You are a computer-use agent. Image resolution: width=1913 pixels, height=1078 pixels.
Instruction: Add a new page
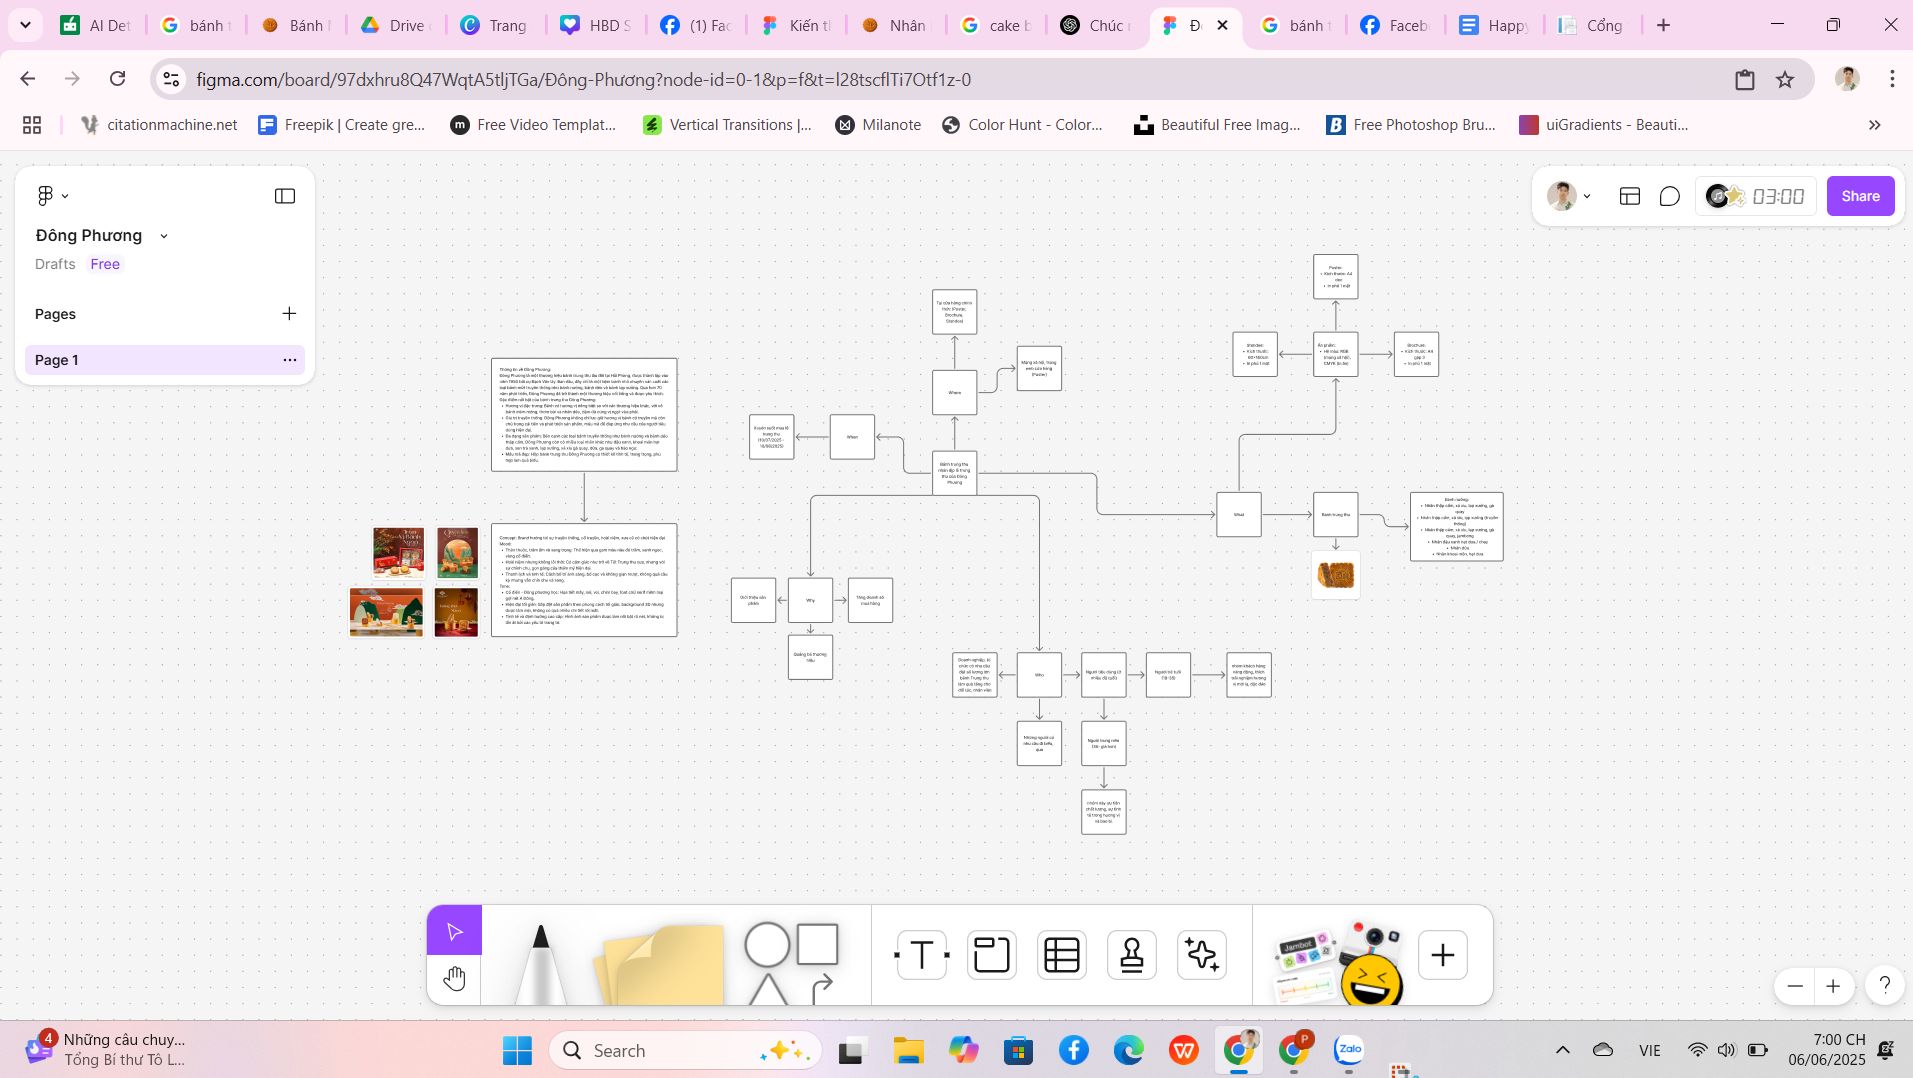click(289, 314)
